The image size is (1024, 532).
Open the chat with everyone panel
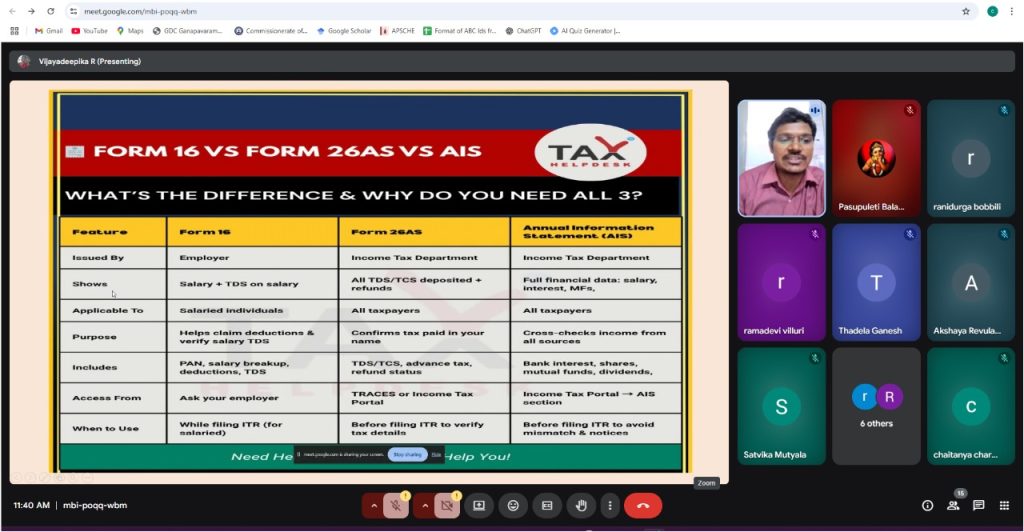pos(979,506)
